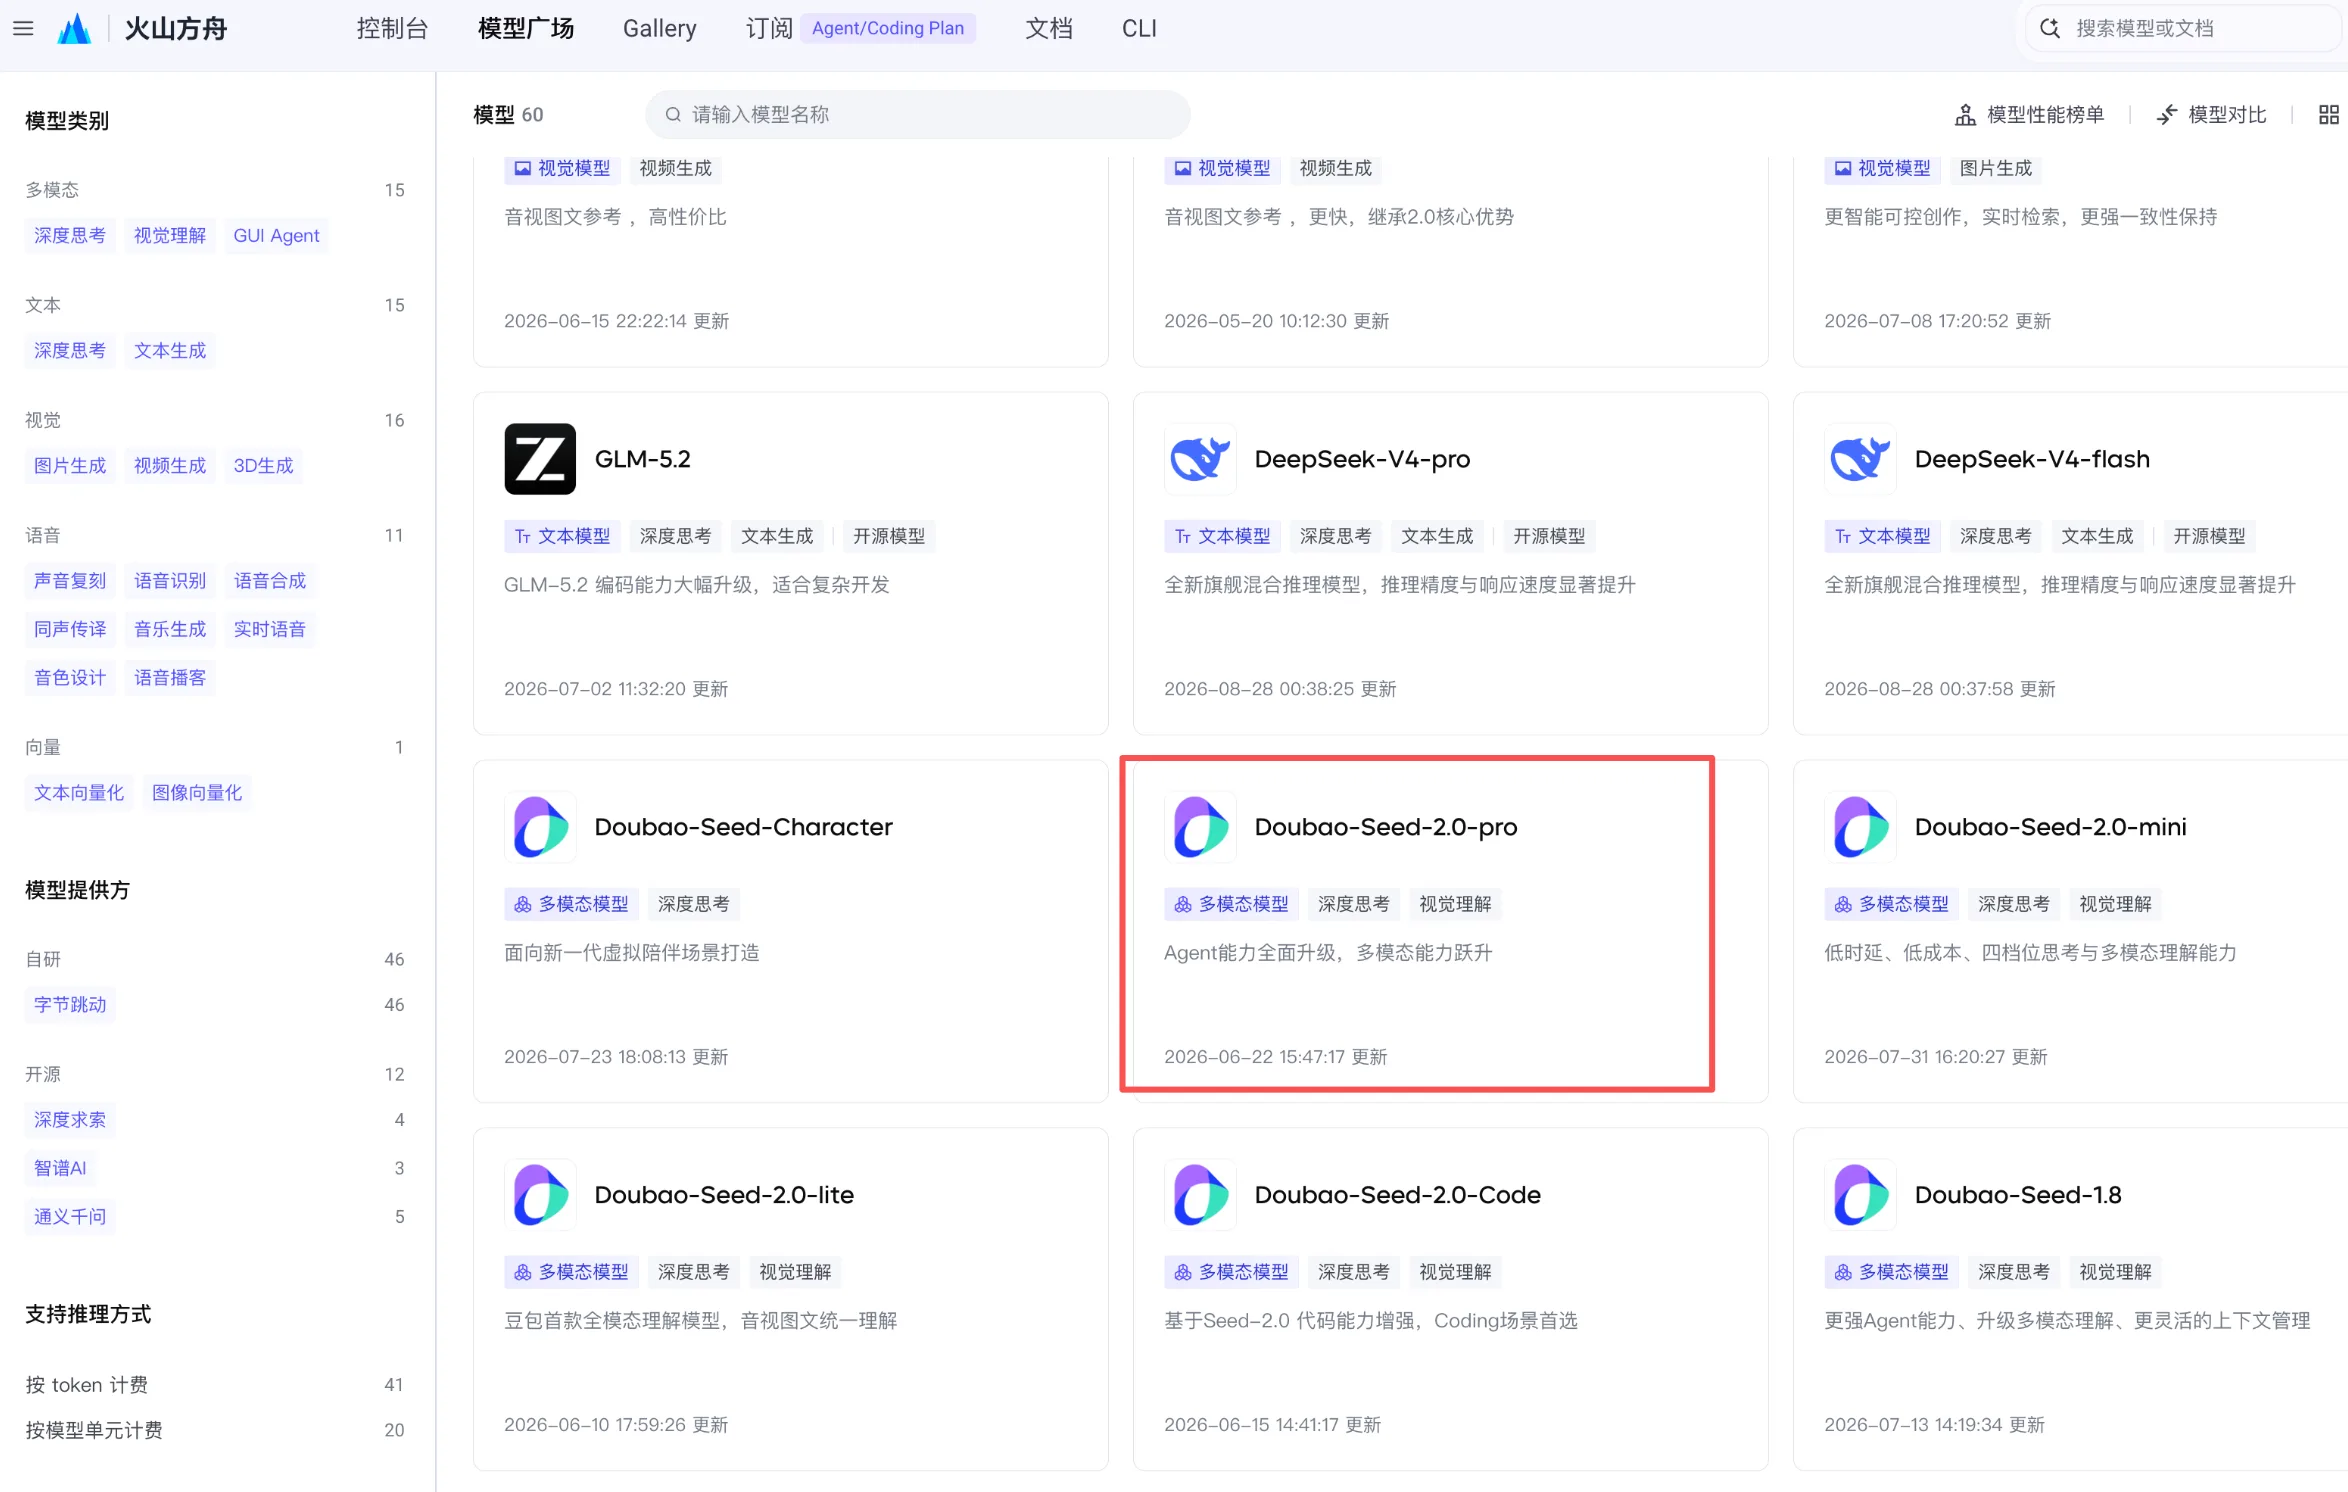The image size is (2348, 1492).
Task: Focus the 搜索模型或文档 search box
Action: point(2186,28)
